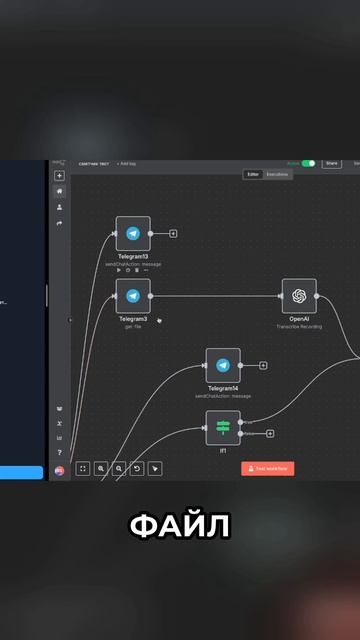Collapse the sidebar with edge chevron

pos(69,320)
